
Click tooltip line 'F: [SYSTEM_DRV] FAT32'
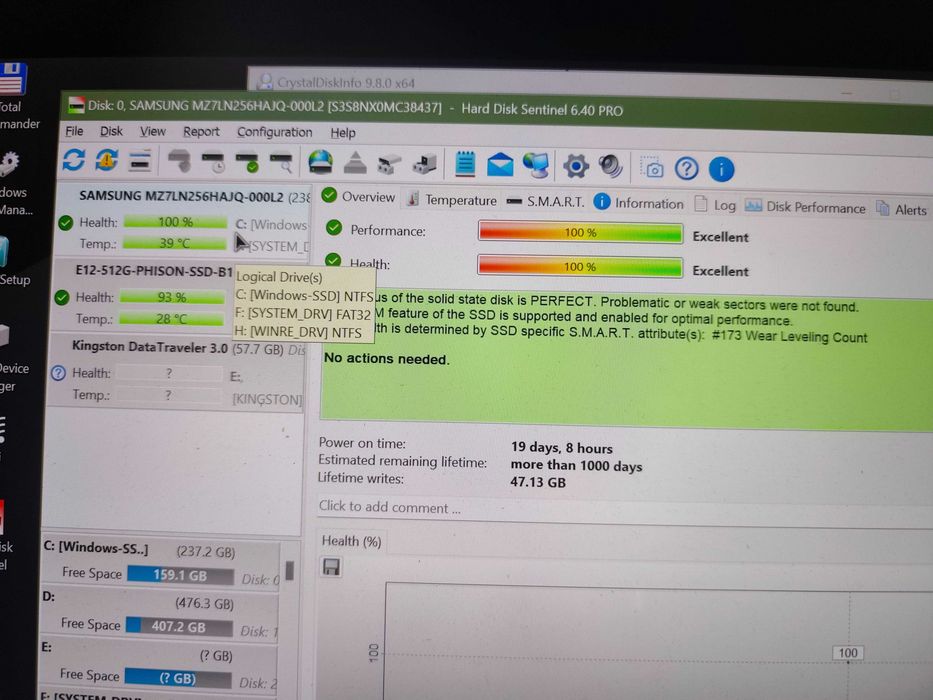pyautogui.click(x=303, y=314)
